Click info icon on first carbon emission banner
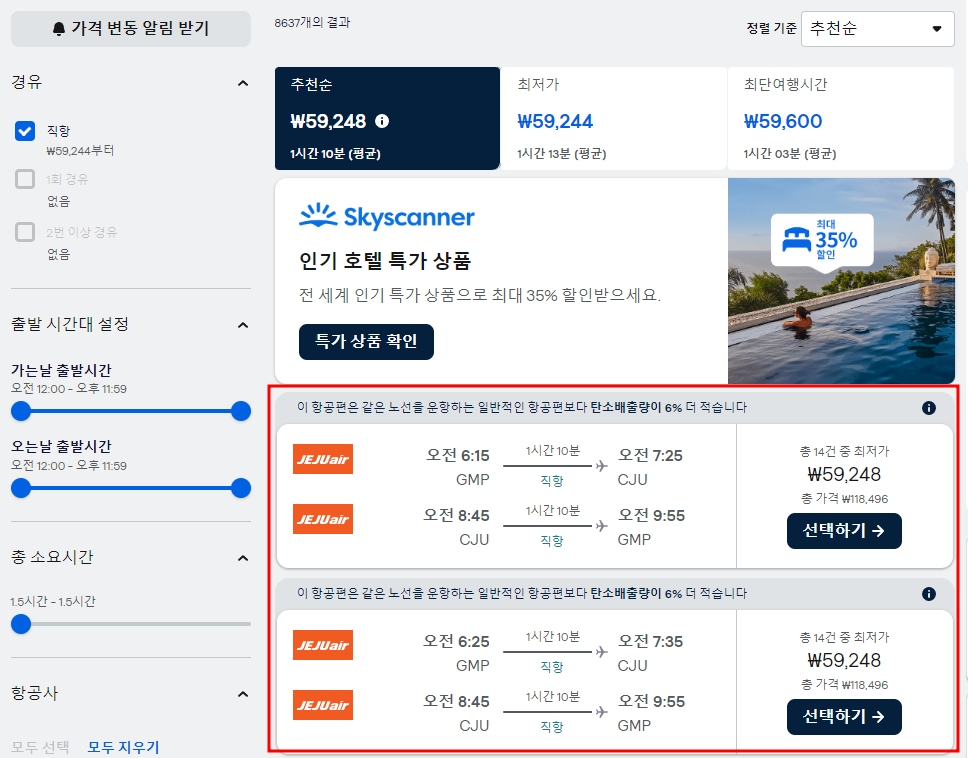 (928, 408)
